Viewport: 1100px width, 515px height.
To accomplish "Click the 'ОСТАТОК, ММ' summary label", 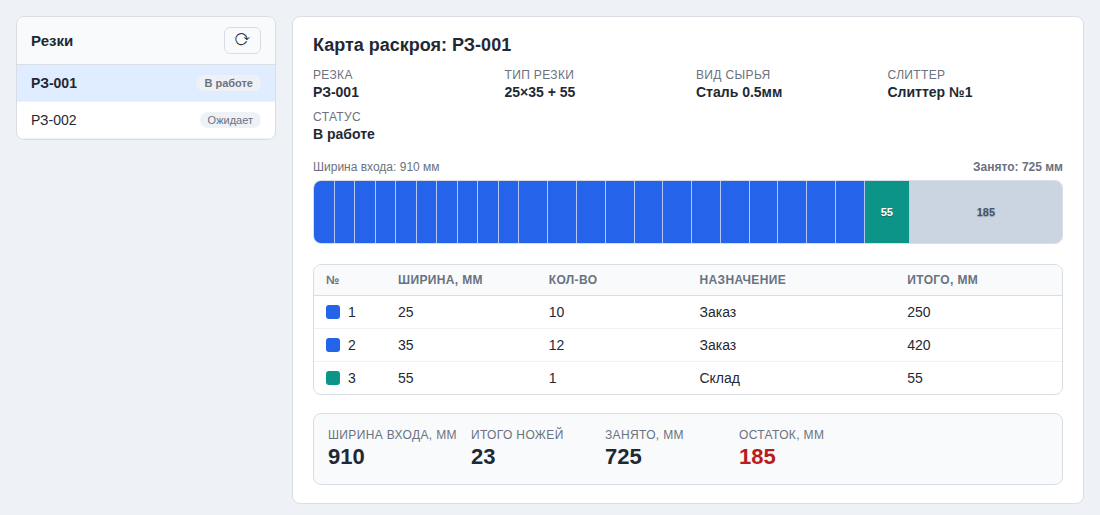I will coord(782,435).
